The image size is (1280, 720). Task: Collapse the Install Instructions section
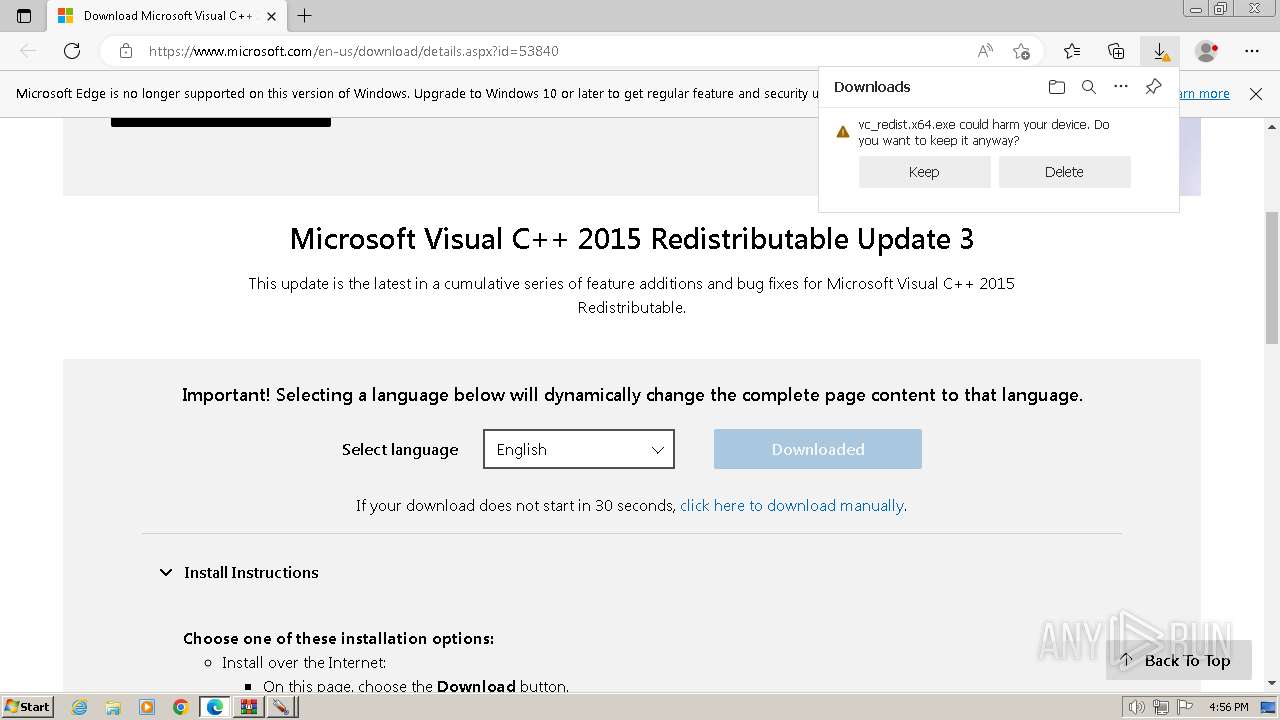tap(238, 573)
